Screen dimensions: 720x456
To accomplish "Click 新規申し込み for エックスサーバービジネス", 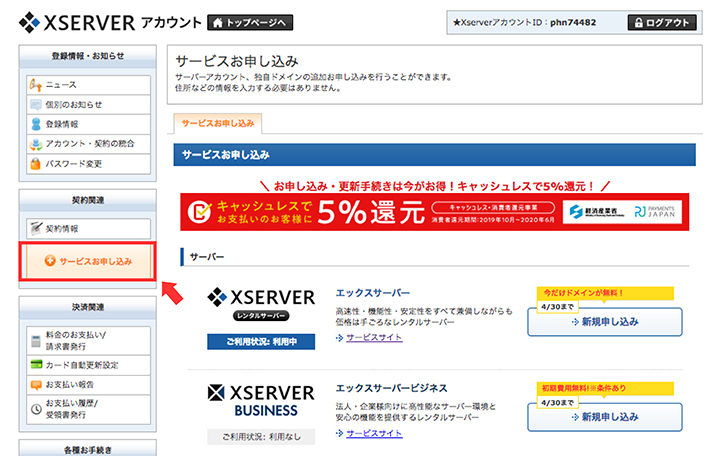I will (x=605, y=417).
